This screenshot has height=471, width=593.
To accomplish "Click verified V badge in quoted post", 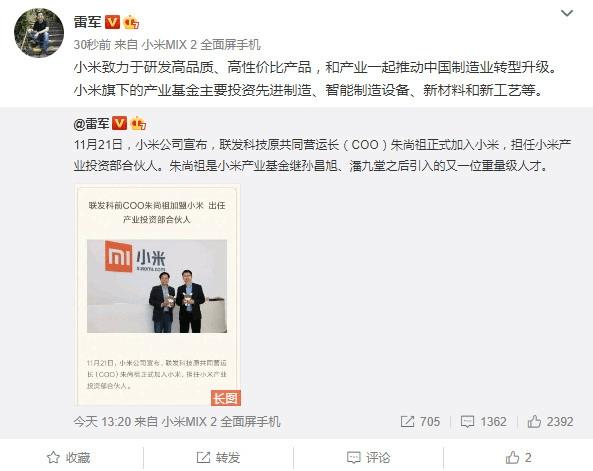I will point(120,123).
